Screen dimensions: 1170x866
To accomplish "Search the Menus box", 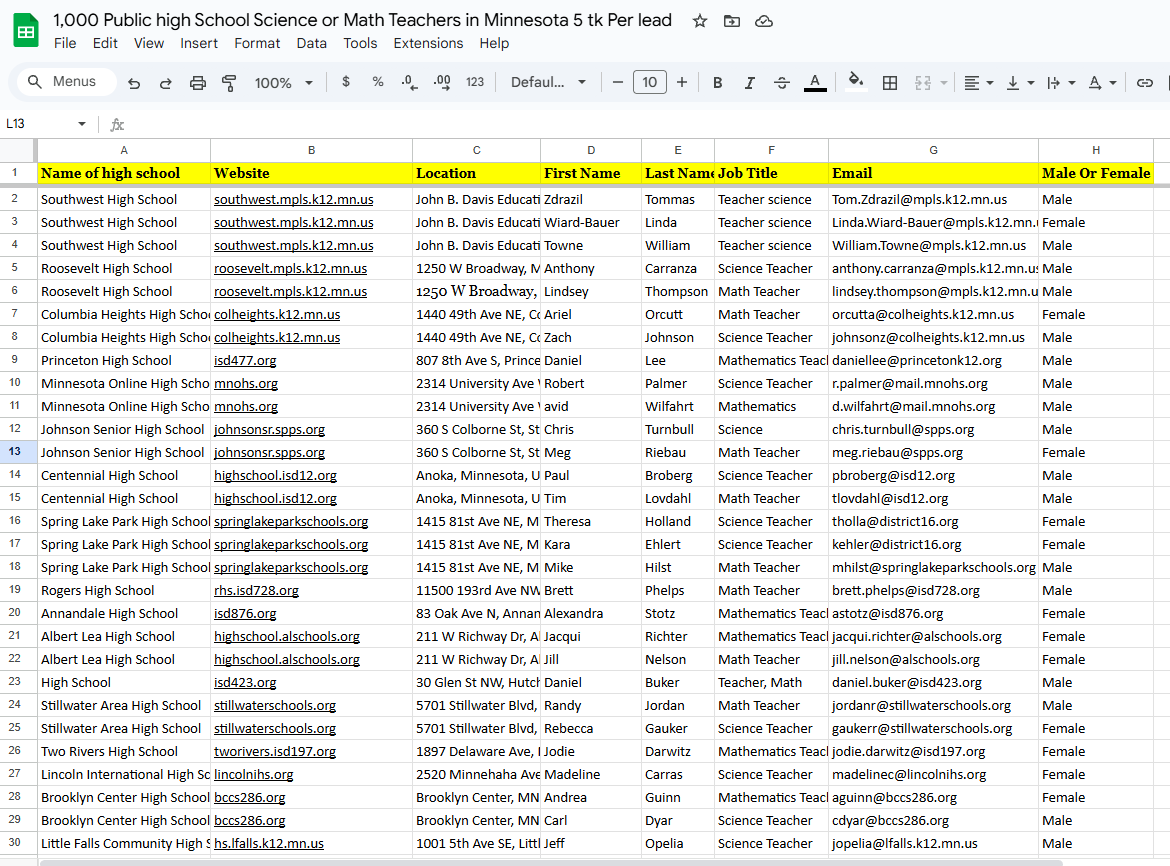I will click(x=66, y=81).
